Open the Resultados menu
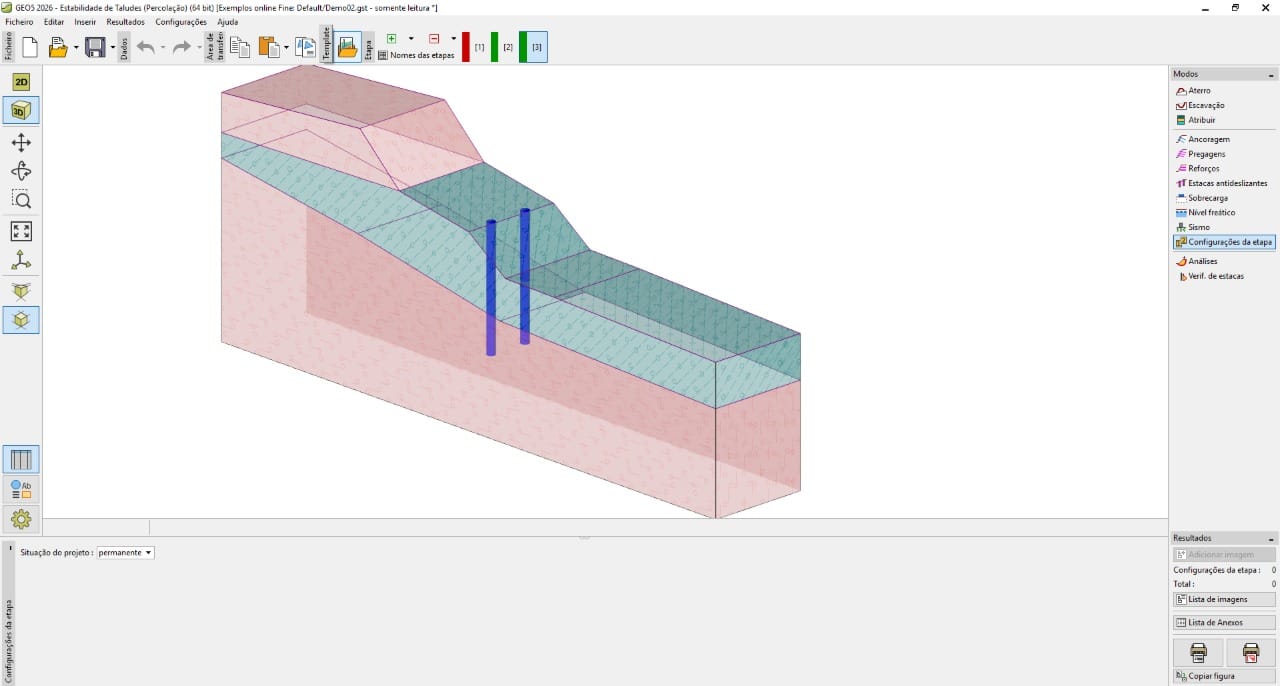1280x686 pixels. [x=124, y=21]
